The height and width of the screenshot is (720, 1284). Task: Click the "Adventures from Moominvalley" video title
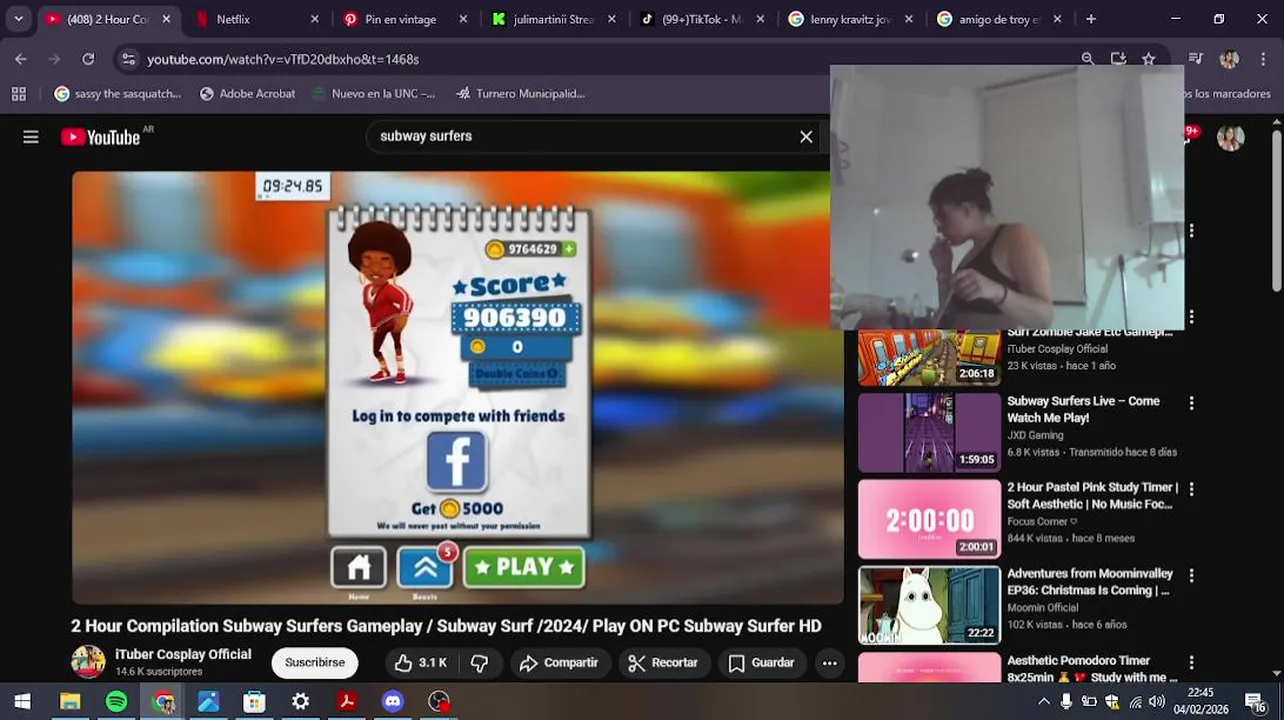pyautogui.click(x=1090, y=582)
